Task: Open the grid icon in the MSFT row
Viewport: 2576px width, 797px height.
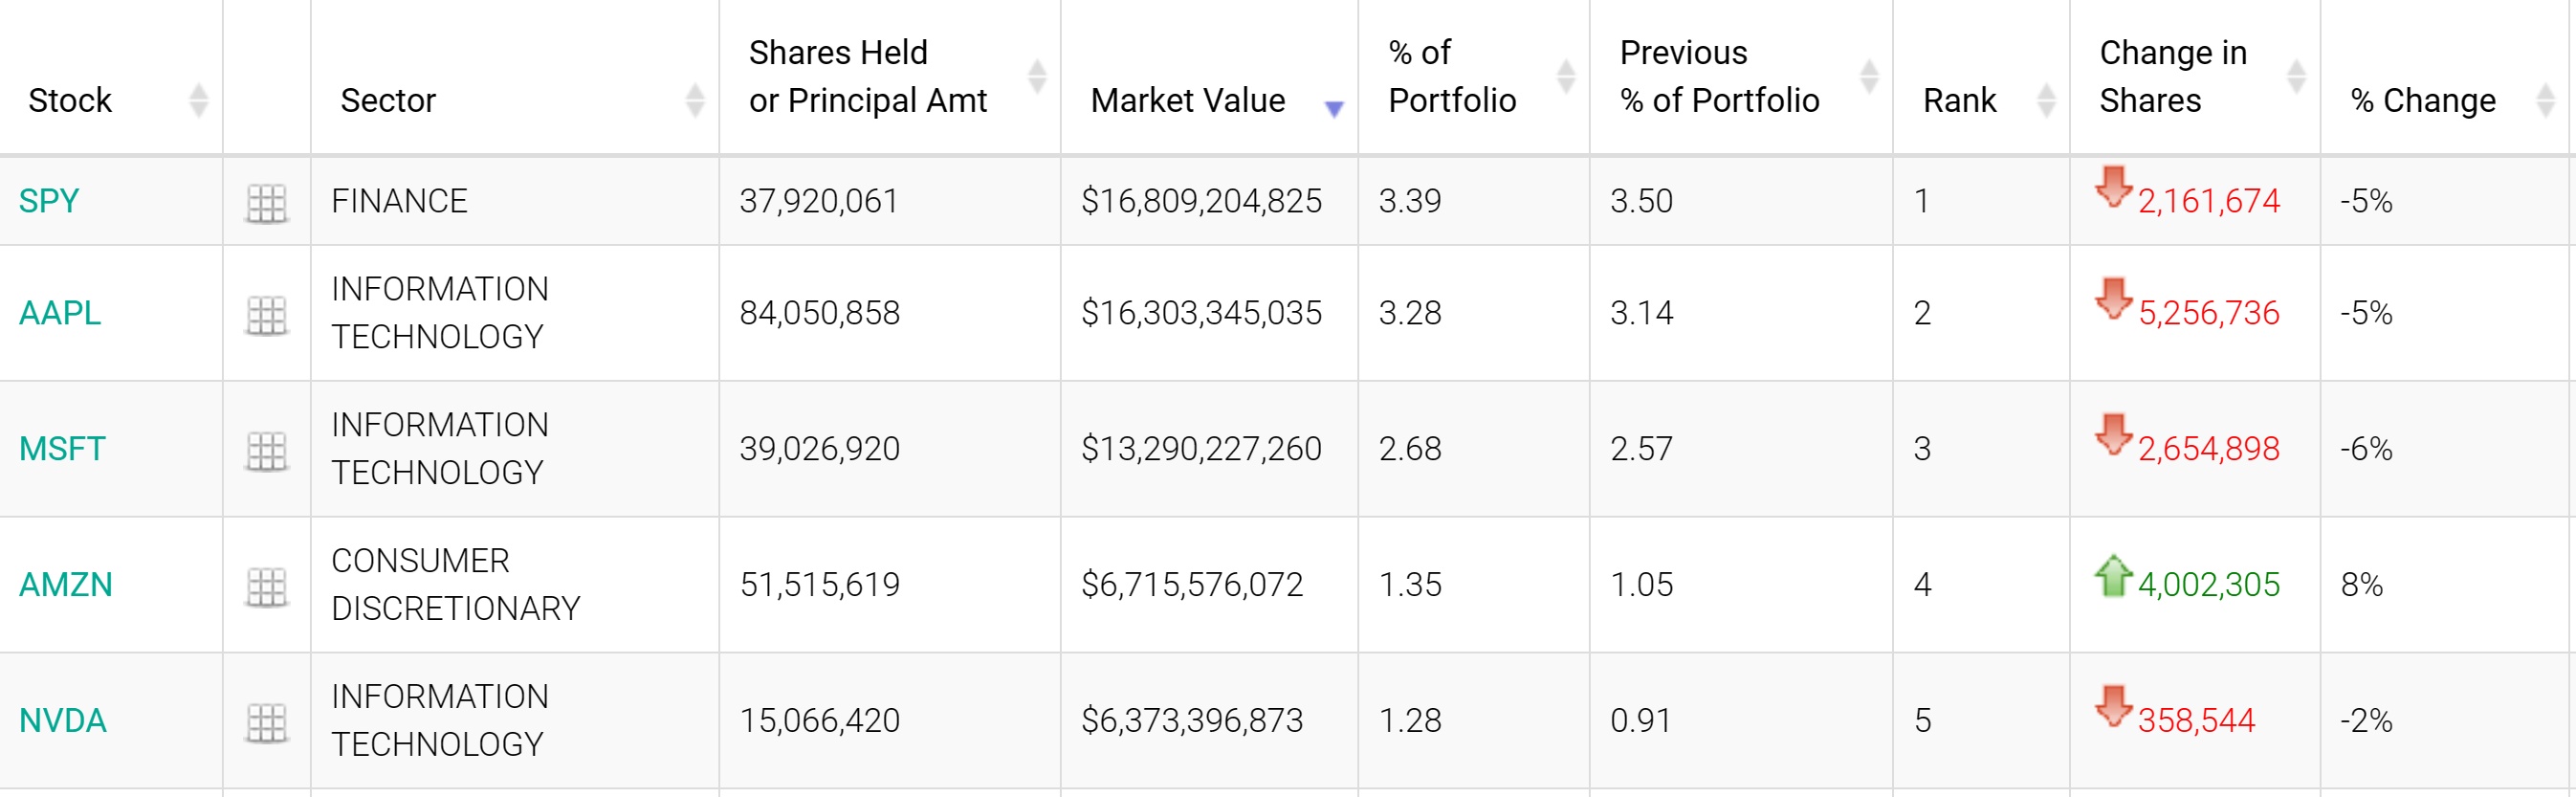Action: 266,451
